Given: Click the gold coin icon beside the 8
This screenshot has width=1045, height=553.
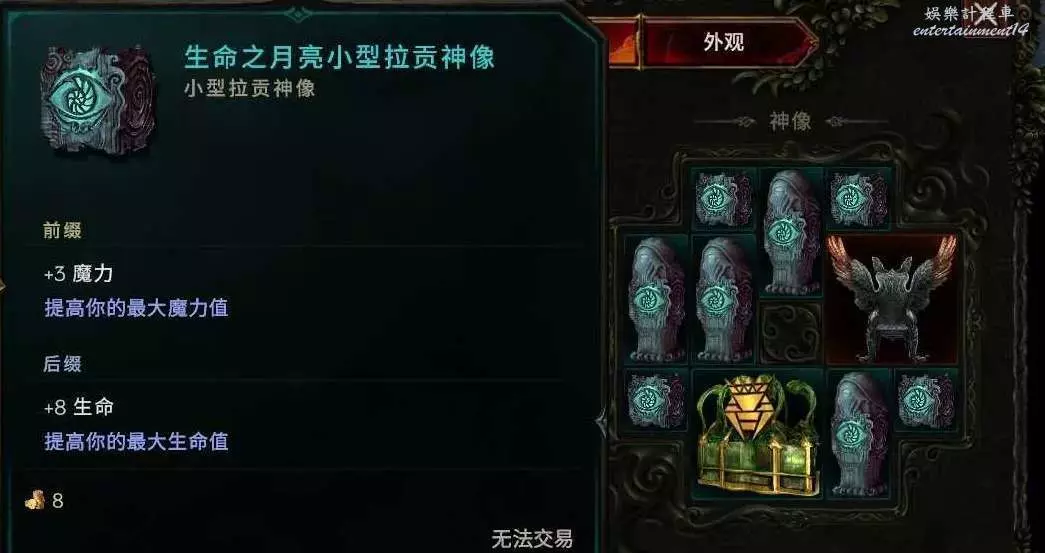Looking at the screenshot, I should tap(35, 500).
